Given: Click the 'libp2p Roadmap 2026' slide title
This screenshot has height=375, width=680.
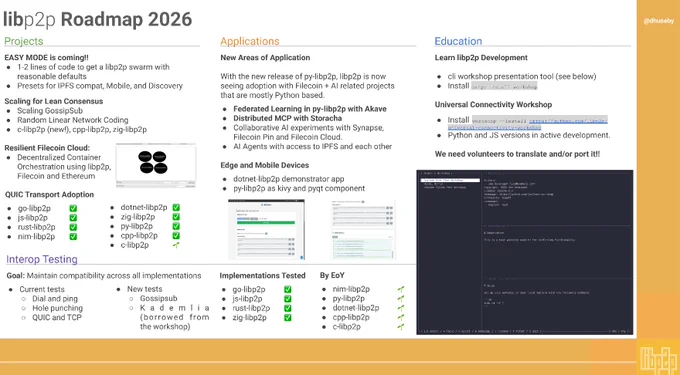Looking at the screenshot, I should (98, 20).
